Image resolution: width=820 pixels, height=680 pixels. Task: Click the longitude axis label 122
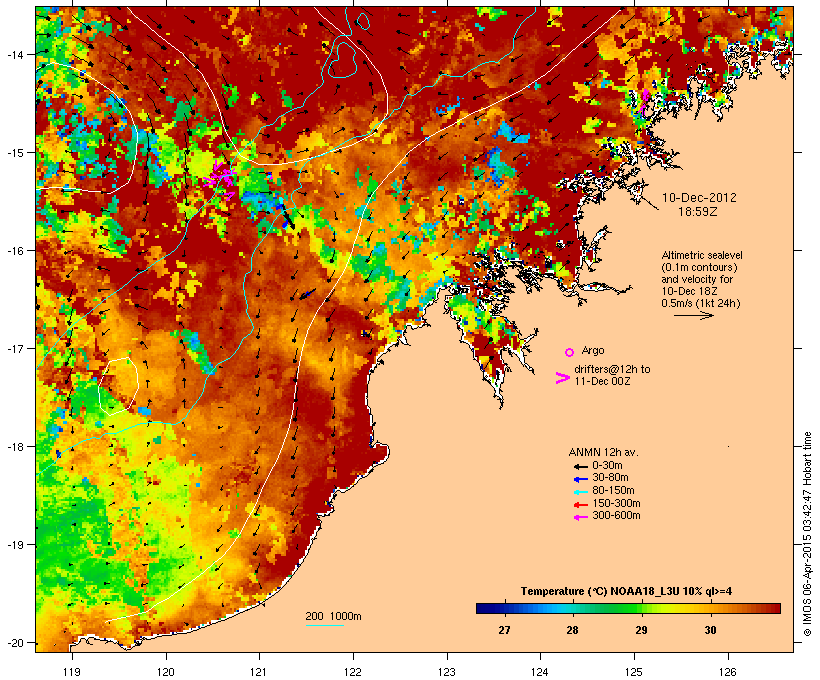pos(352,672)
